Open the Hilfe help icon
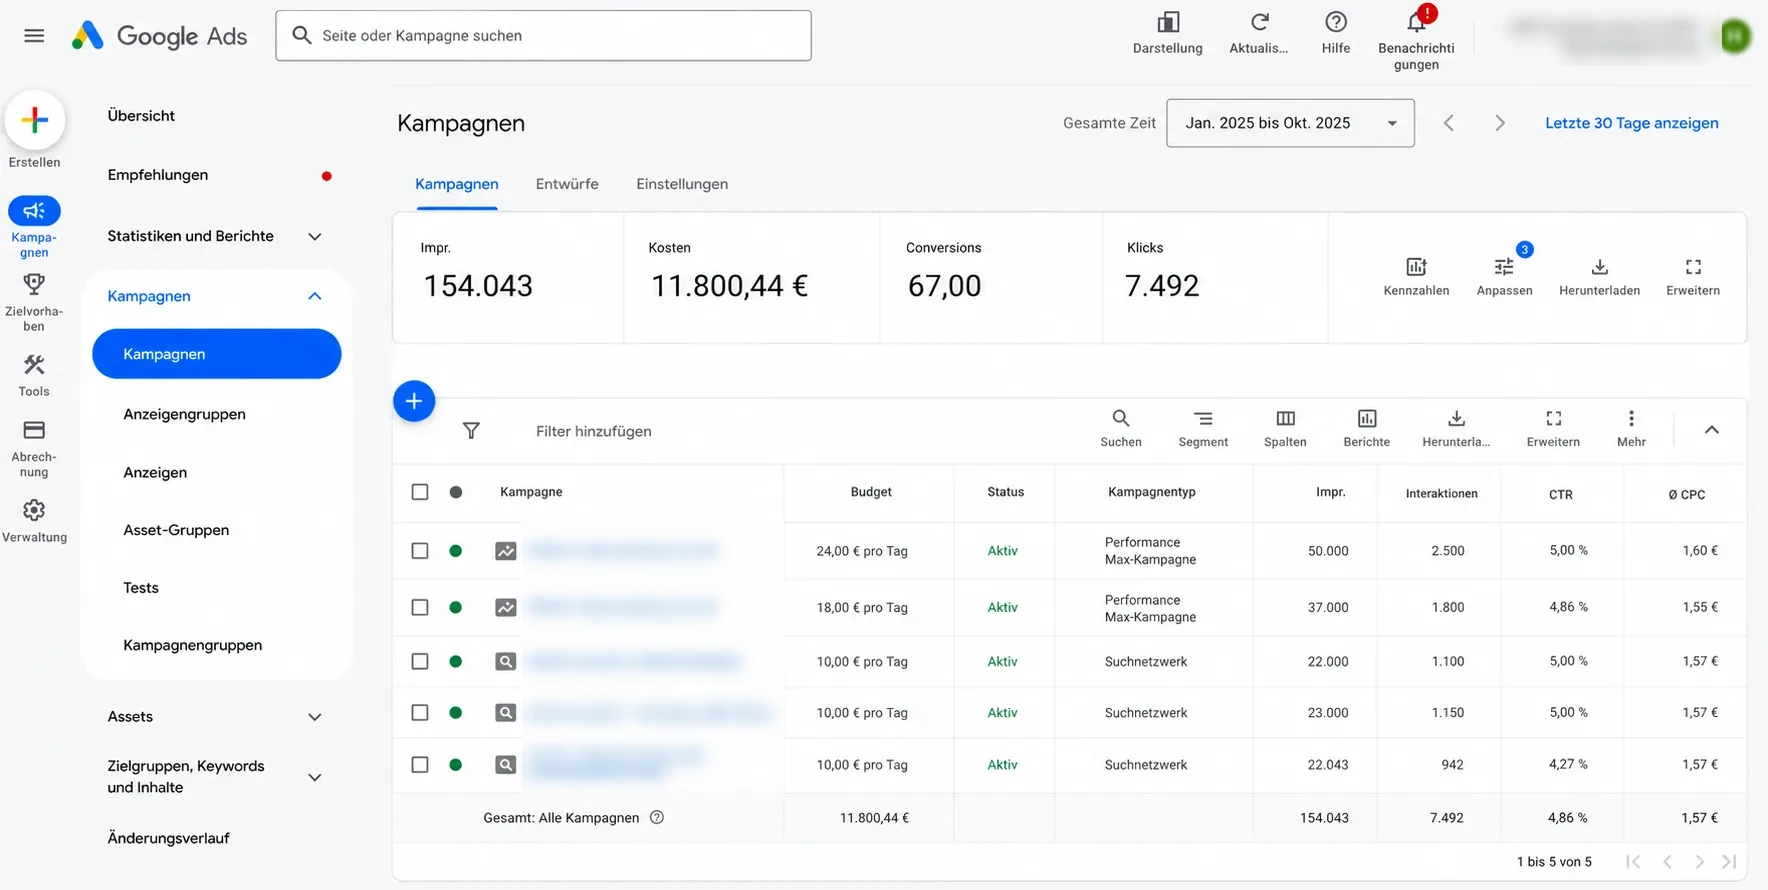Viewport: 1768px width, 890px height. click(1336, 22)
